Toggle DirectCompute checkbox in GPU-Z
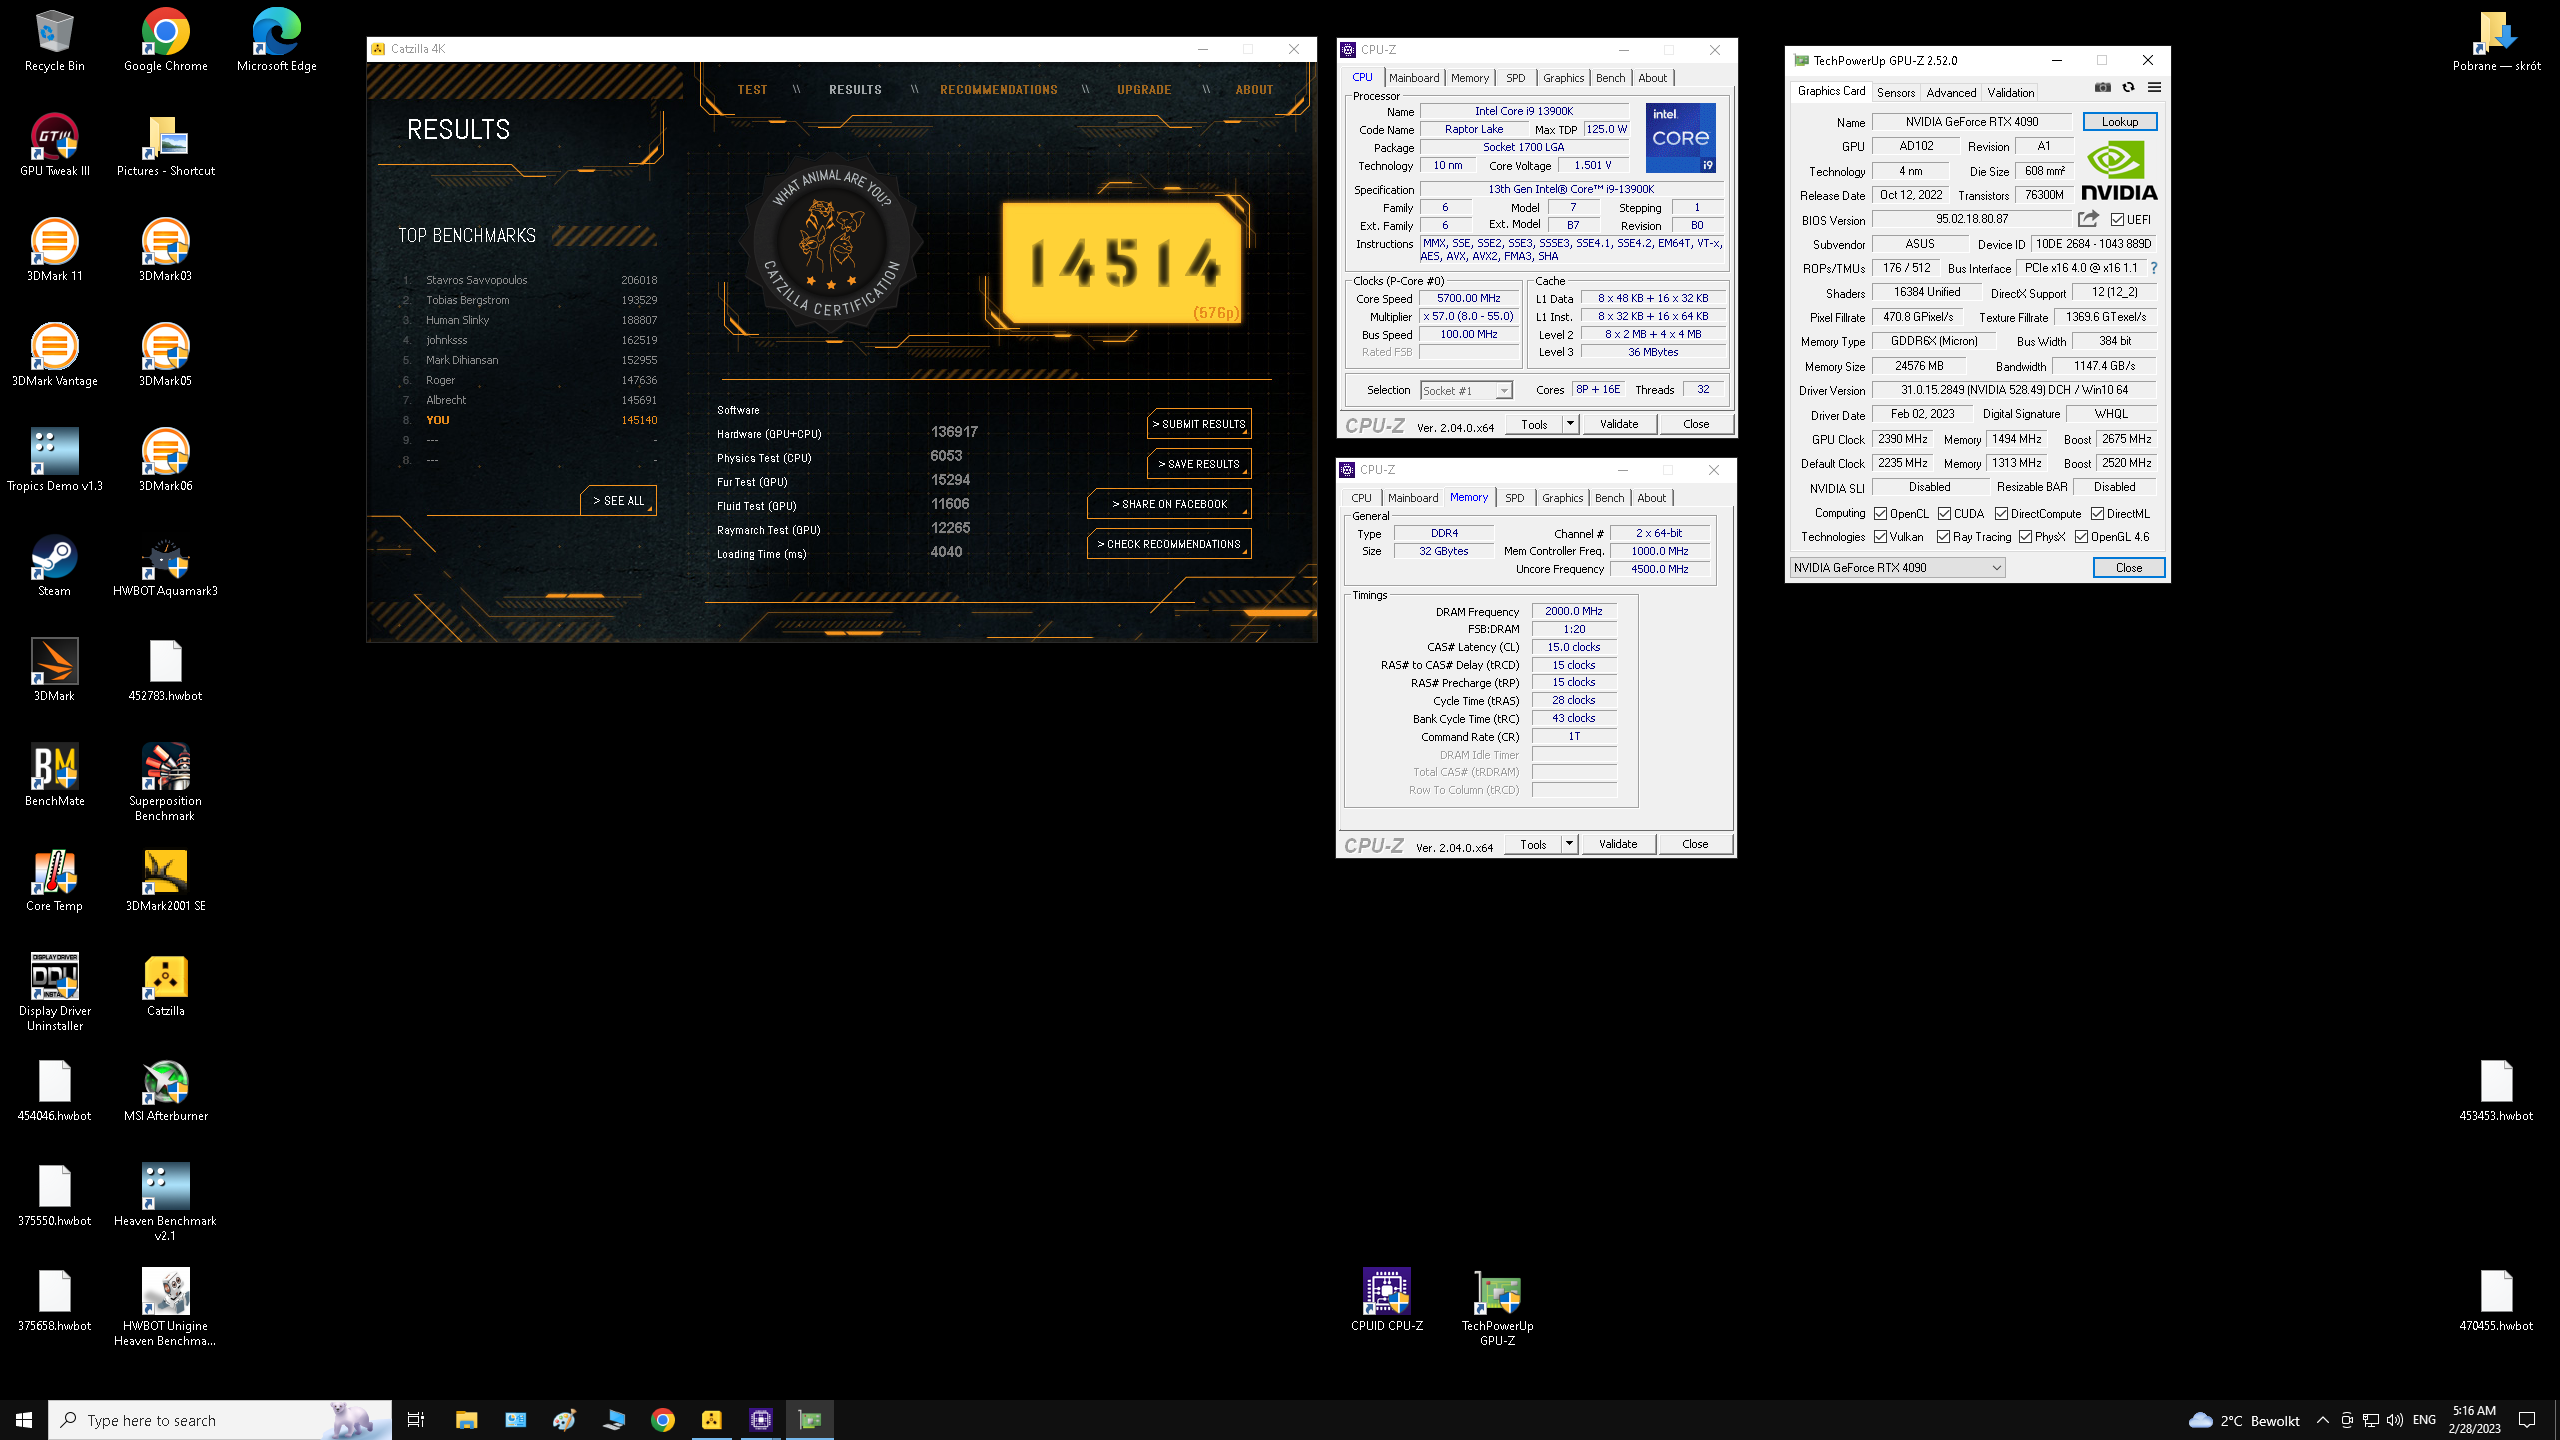This screenshot has height=1440, width=2560. pyautogui.click(x=2001, y=514)
